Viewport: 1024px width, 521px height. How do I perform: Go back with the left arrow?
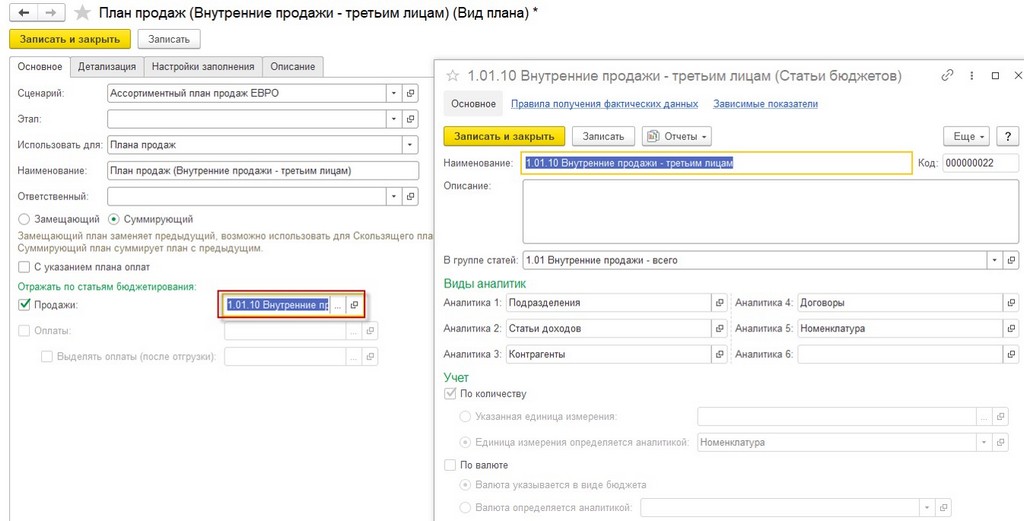(24, 12)
